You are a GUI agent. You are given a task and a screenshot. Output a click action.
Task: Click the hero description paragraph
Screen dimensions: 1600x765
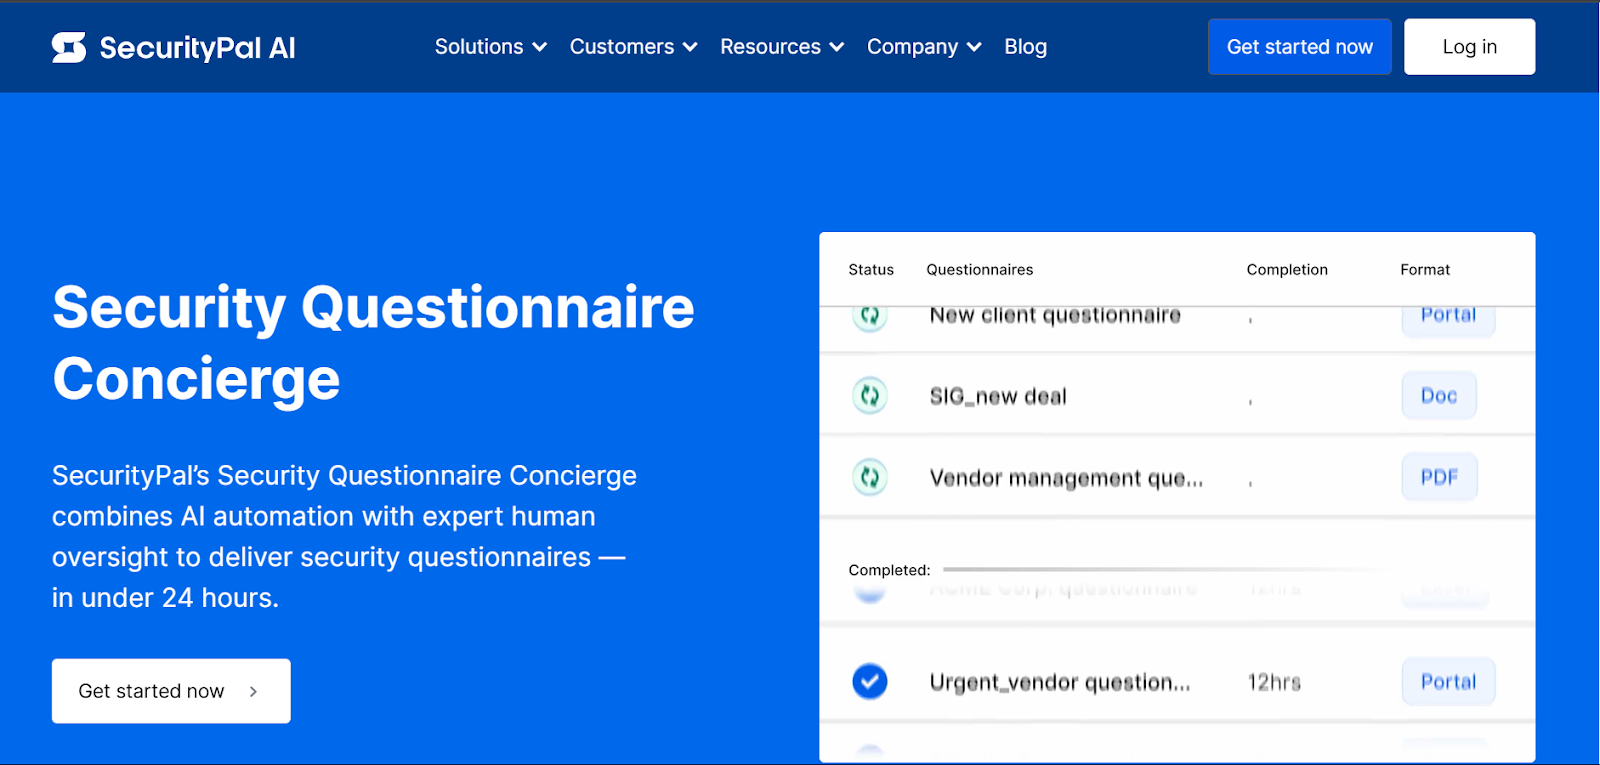(x=344, y=536)
